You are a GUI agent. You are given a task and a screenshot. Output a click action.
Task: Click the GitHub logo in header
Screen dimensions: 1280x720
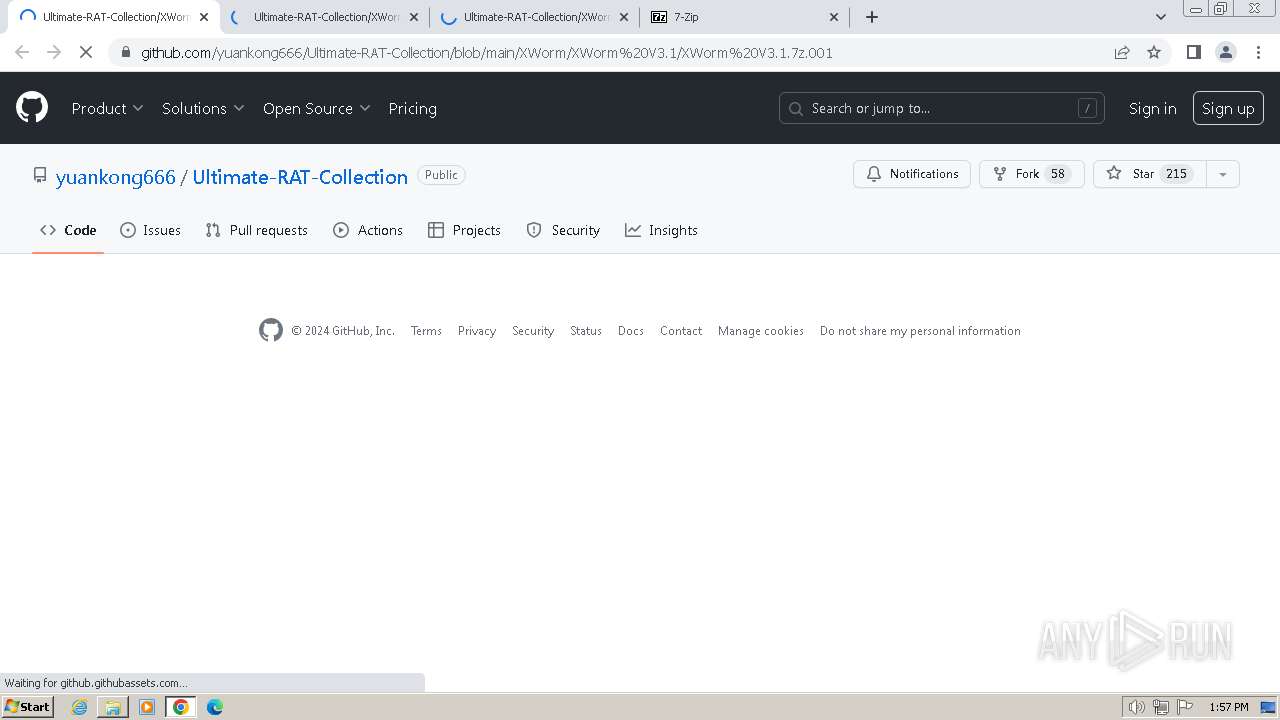32,108
